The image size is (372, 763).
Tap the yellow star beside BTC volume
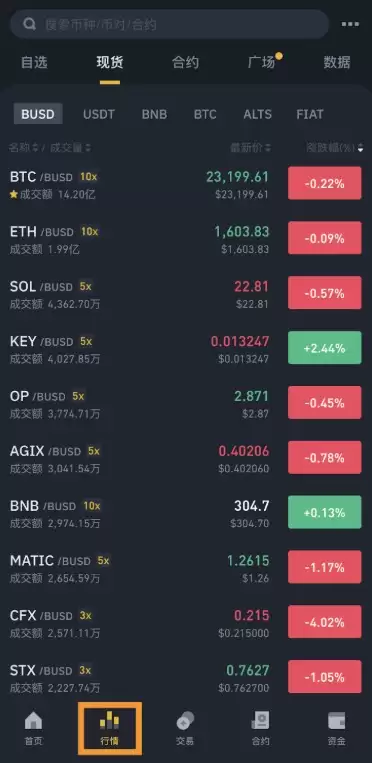coord(14,195)
